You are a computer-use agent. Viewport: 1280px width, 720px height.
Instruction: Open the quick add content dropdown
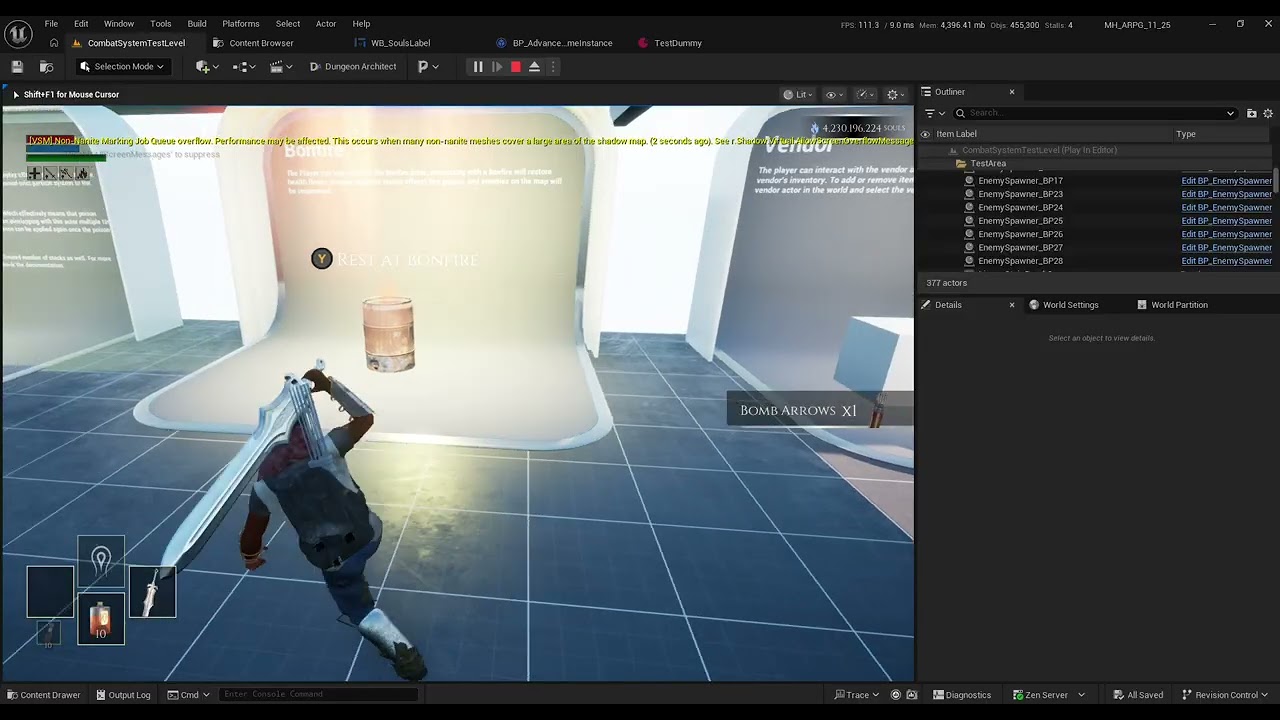208,67
